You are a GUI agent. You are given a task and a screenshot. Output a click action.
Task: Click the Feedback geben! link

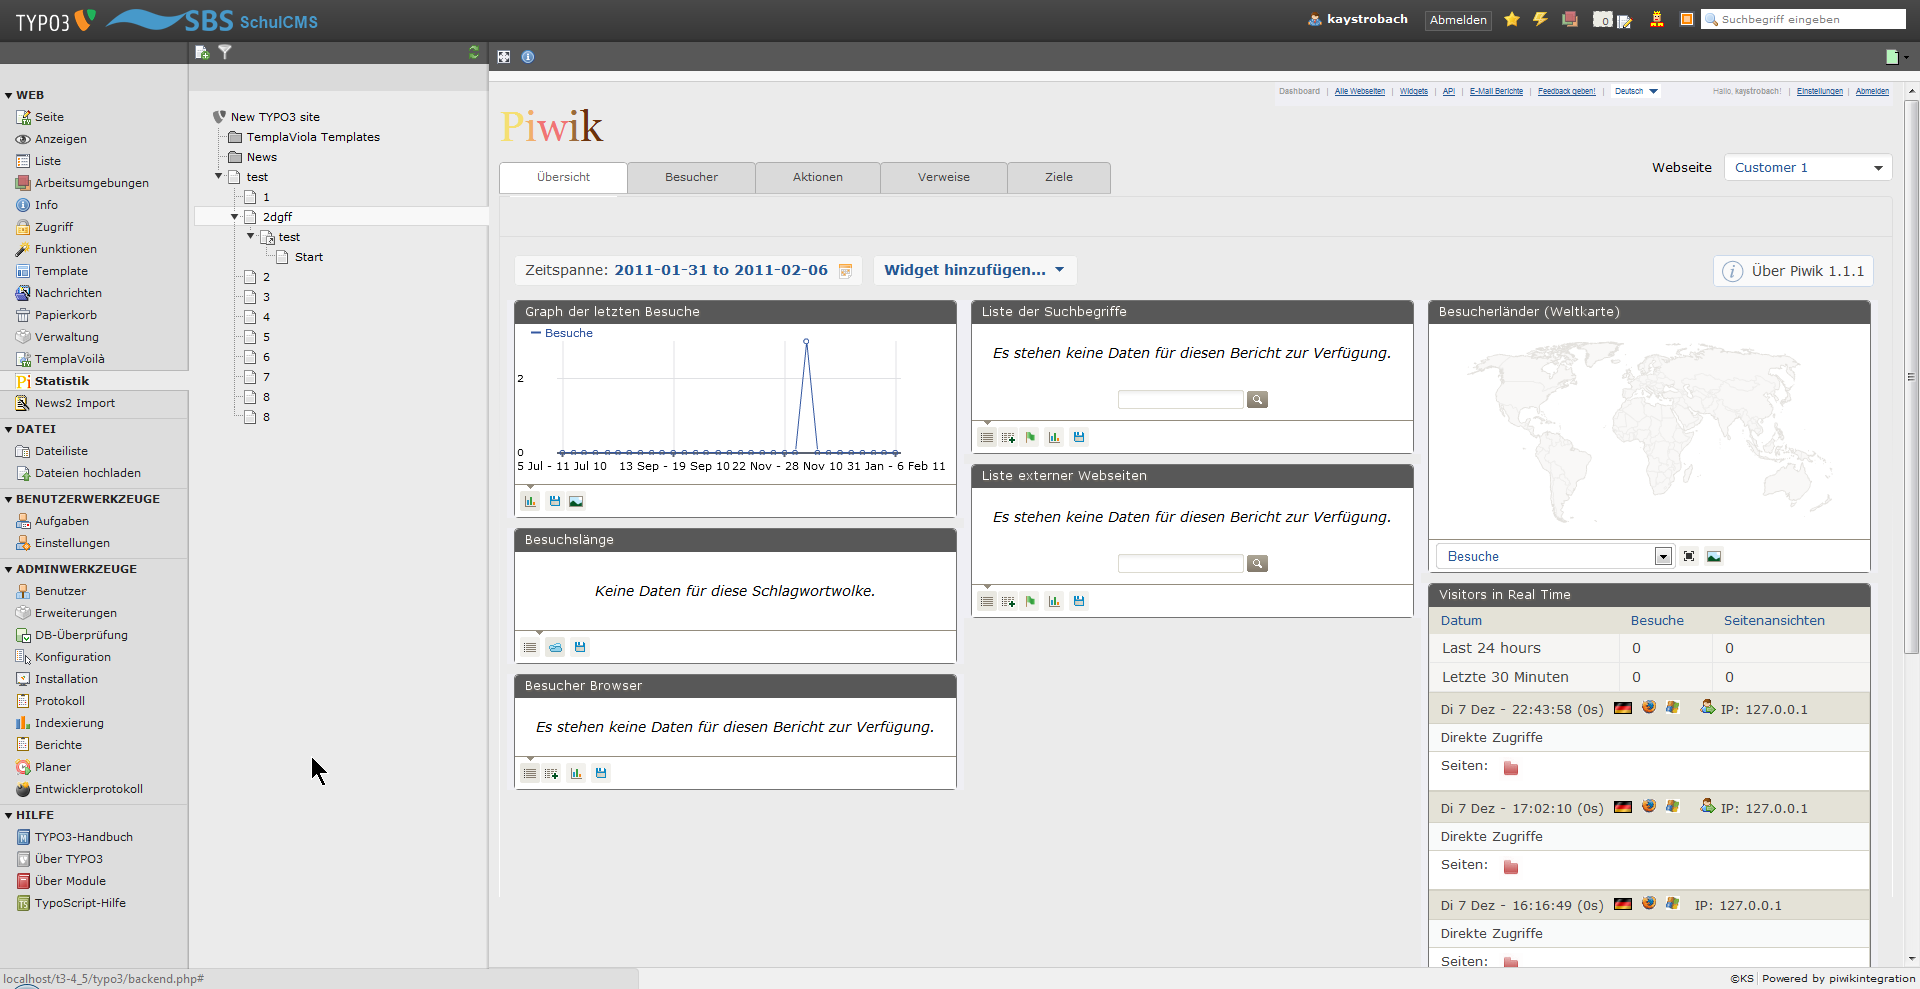click(x=1567, y=91)
